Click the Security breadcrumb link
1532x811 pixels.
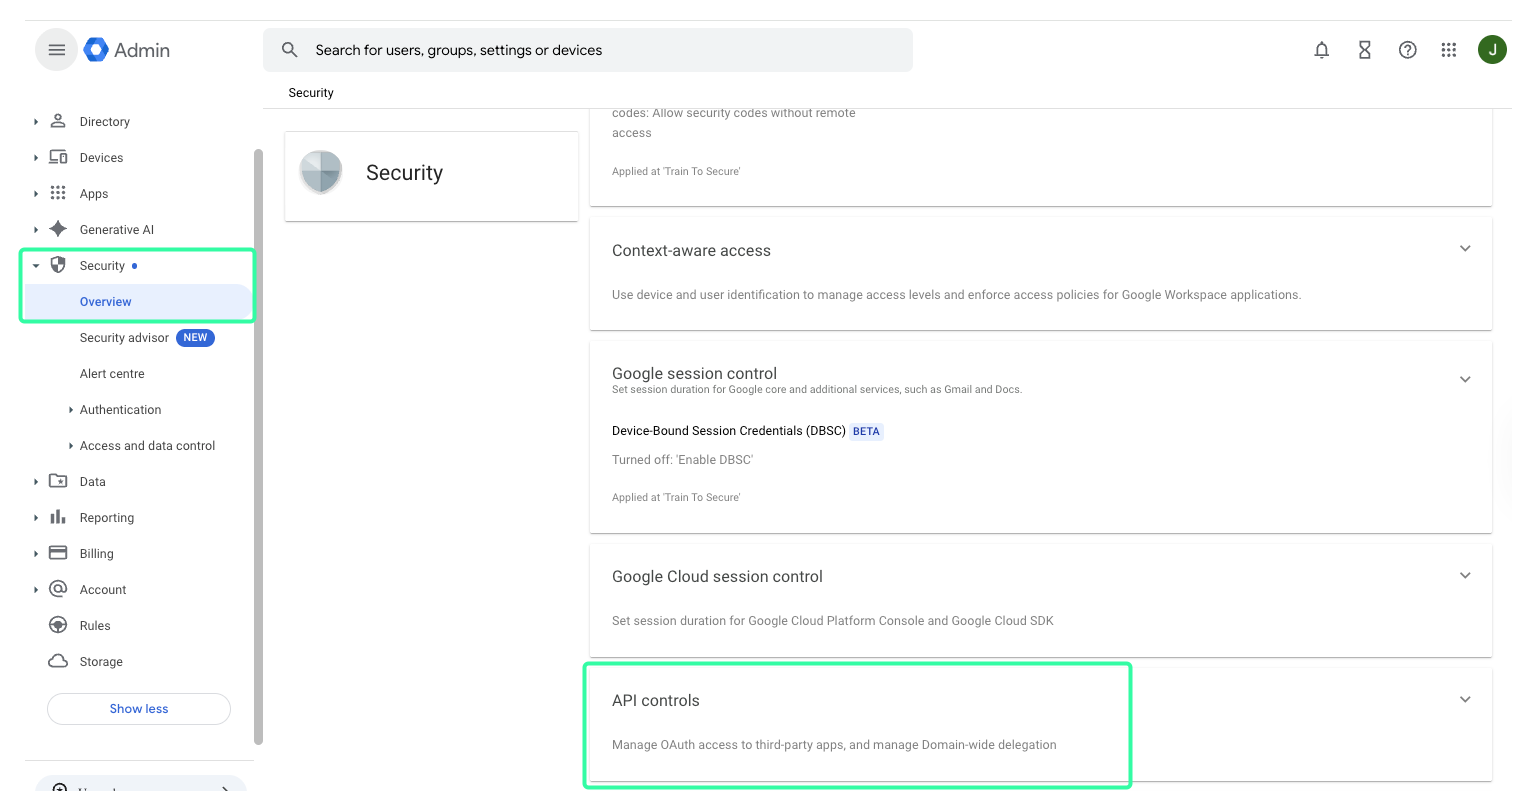pyautogui.click(x=311, y=93)
